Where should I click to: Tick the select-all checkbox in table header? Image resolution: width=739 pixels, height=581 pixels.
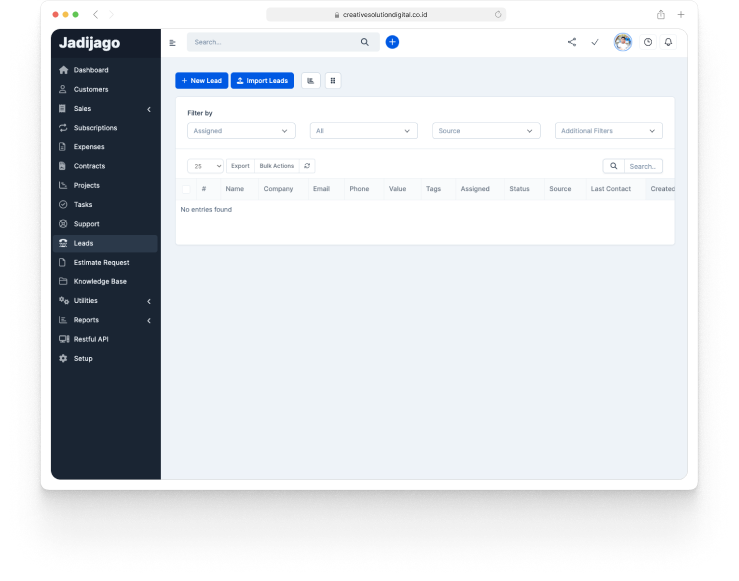[x=186, y=189]
